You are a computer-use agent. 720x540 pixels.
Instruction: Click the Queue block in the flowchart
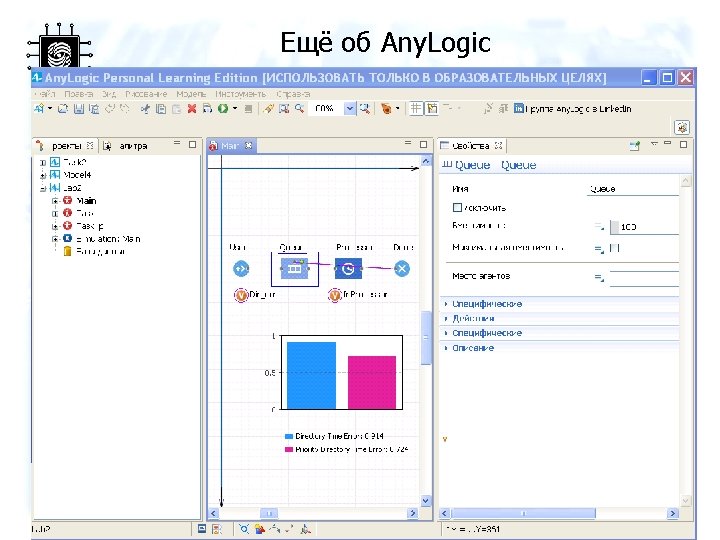[x=294, y=269]
